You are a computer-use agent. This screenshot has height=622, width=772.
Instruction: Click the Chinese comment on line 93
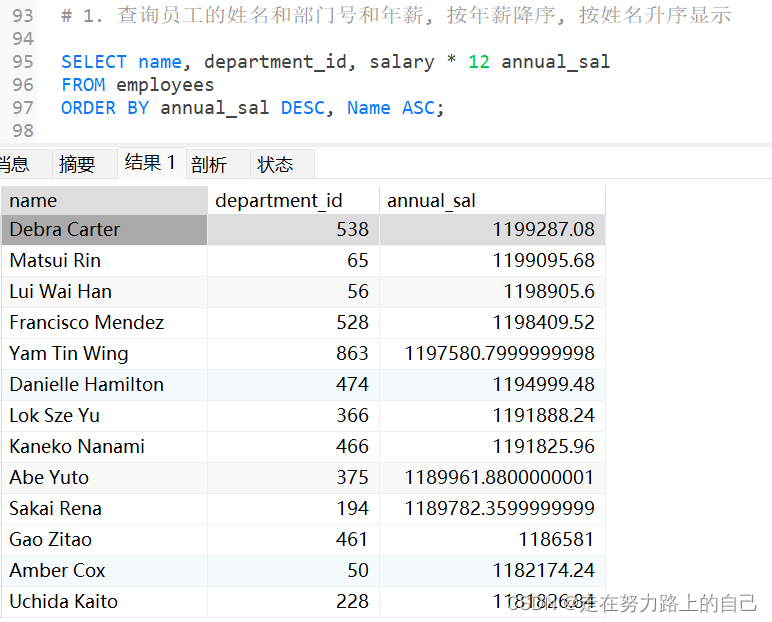coord(396,15)
